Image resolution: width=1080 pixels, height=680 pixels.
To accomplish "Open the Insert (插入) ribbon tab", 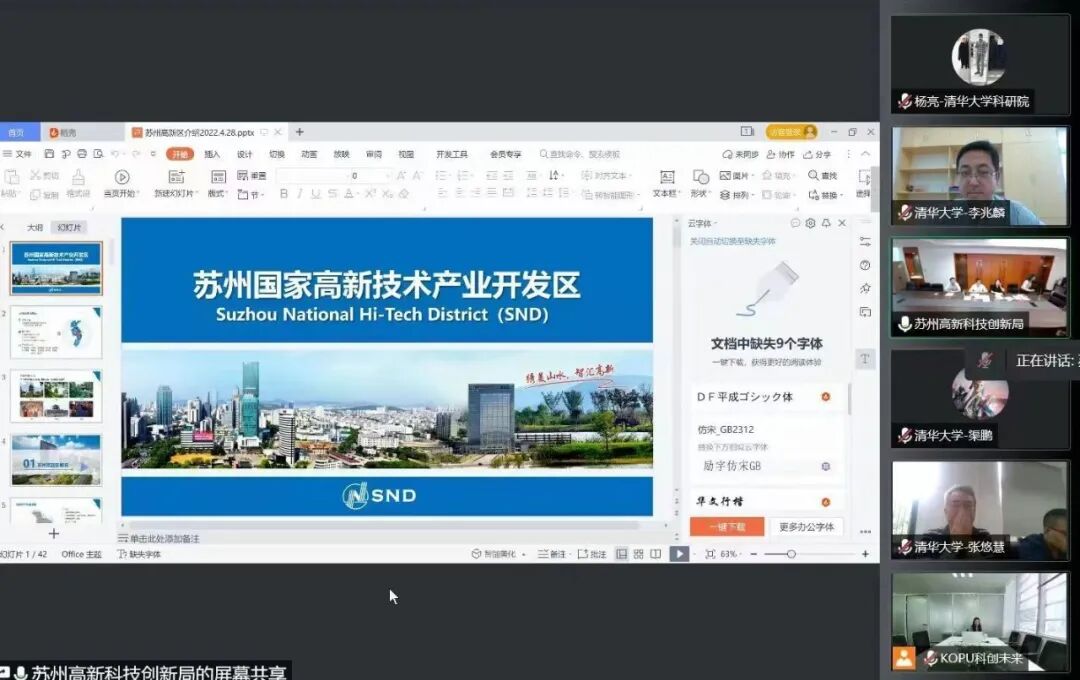I will pyautogui.click(x=212, y=154).
